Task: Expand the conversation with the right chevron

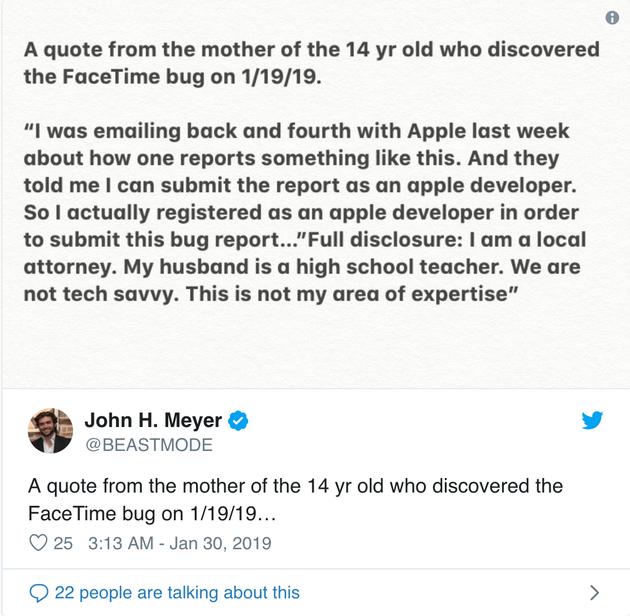Action: tap(594, 592)
